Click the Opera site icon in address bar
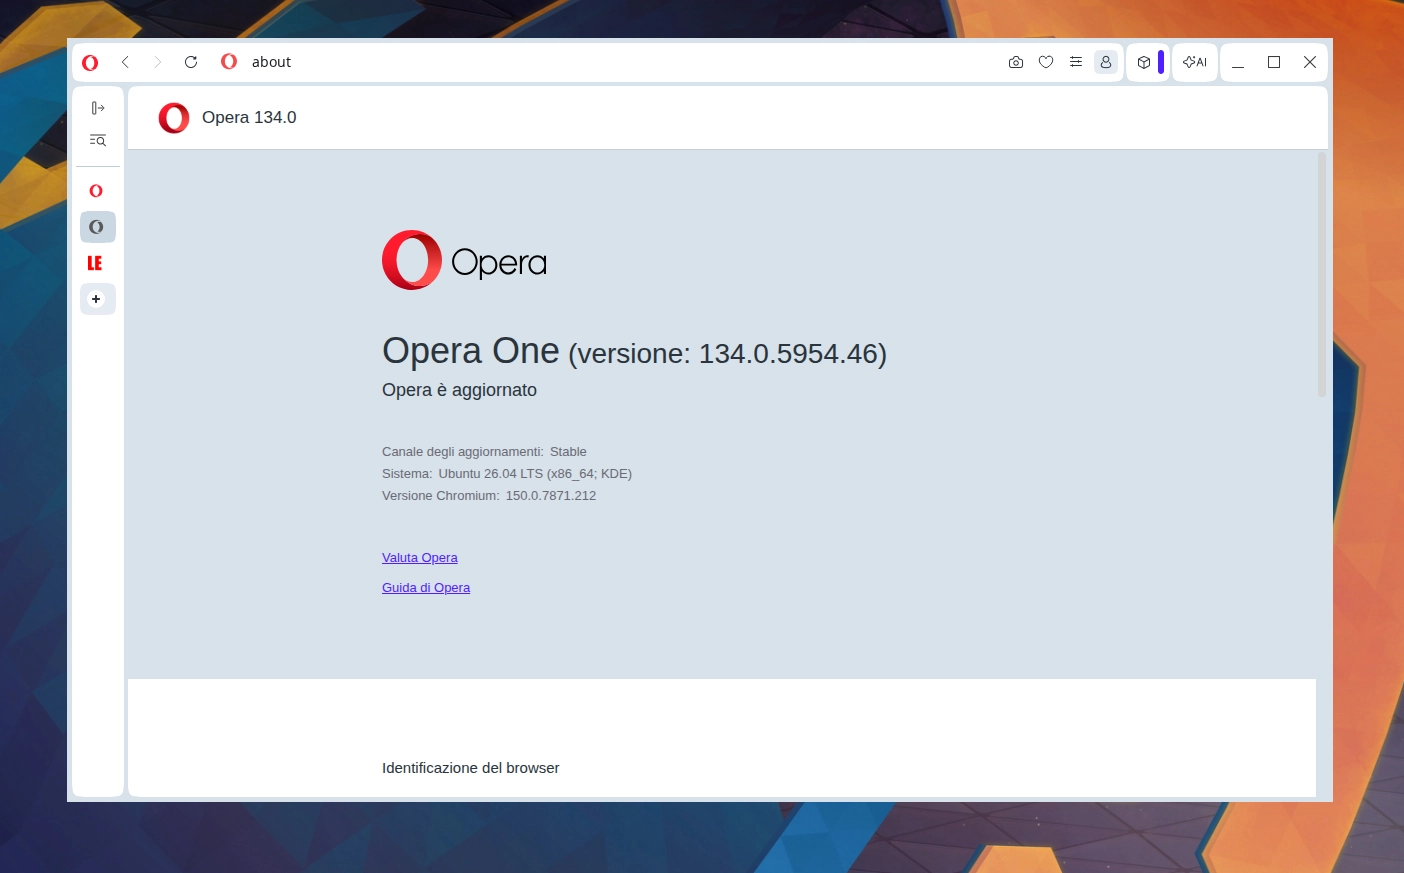The width and height of the screenshot is (1404, 873). click(x=229, y=62)
